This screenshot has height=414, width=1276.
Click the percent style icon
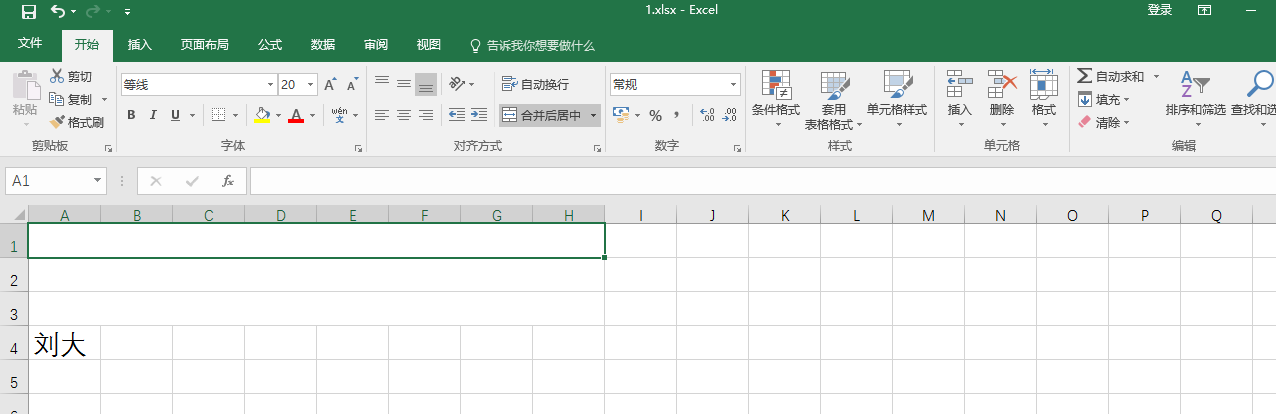click(x=655, y=115)
